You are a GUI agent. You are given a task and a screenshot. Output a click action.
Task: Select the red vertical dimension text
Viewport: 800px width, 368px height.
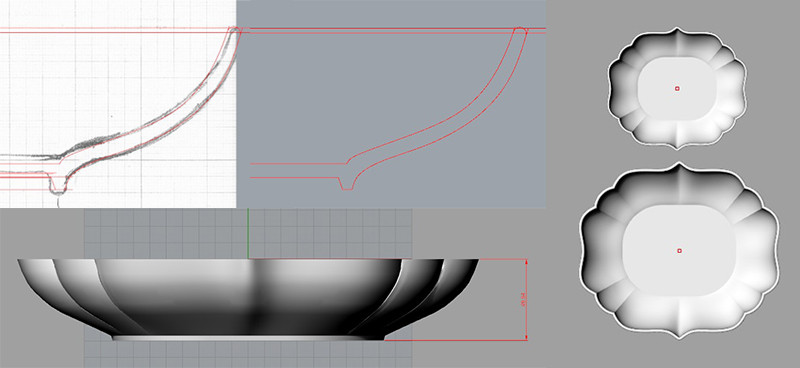(522, 300)
